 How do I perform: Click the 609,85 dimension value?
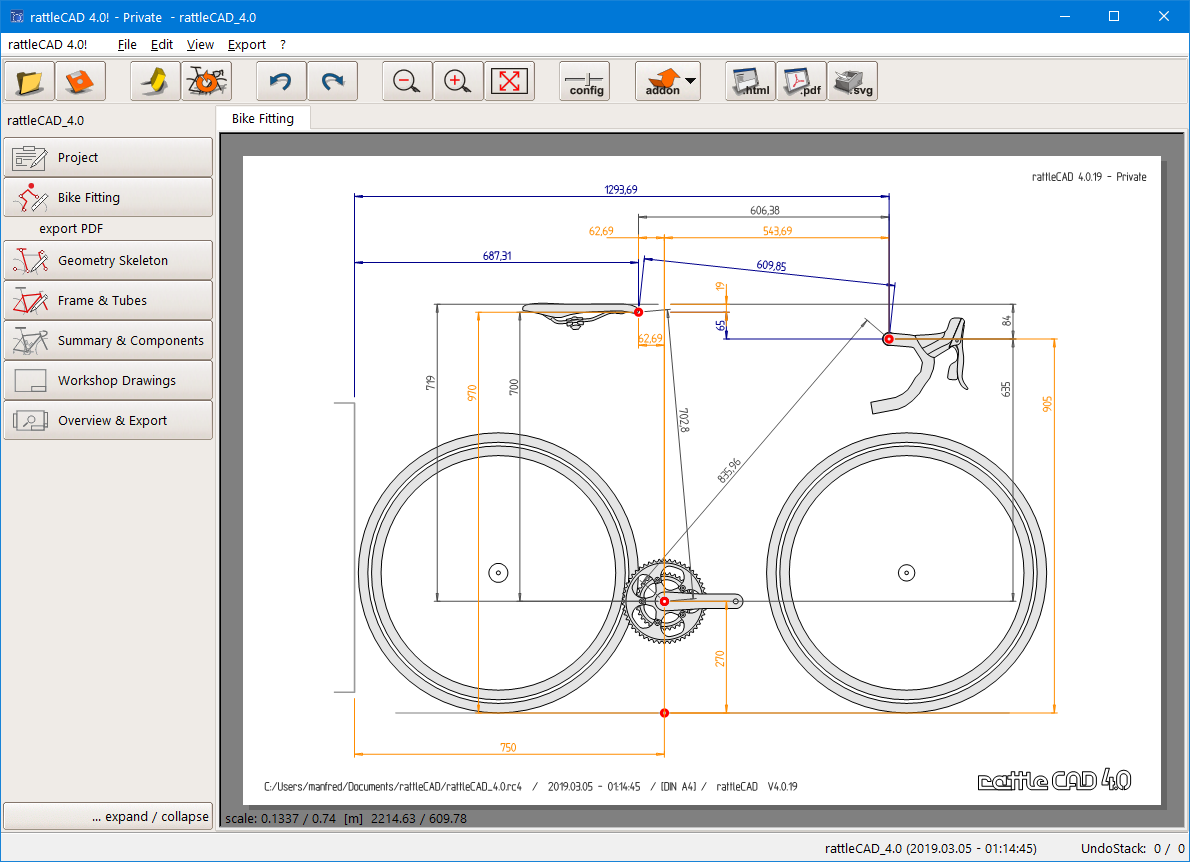point(771,265)
